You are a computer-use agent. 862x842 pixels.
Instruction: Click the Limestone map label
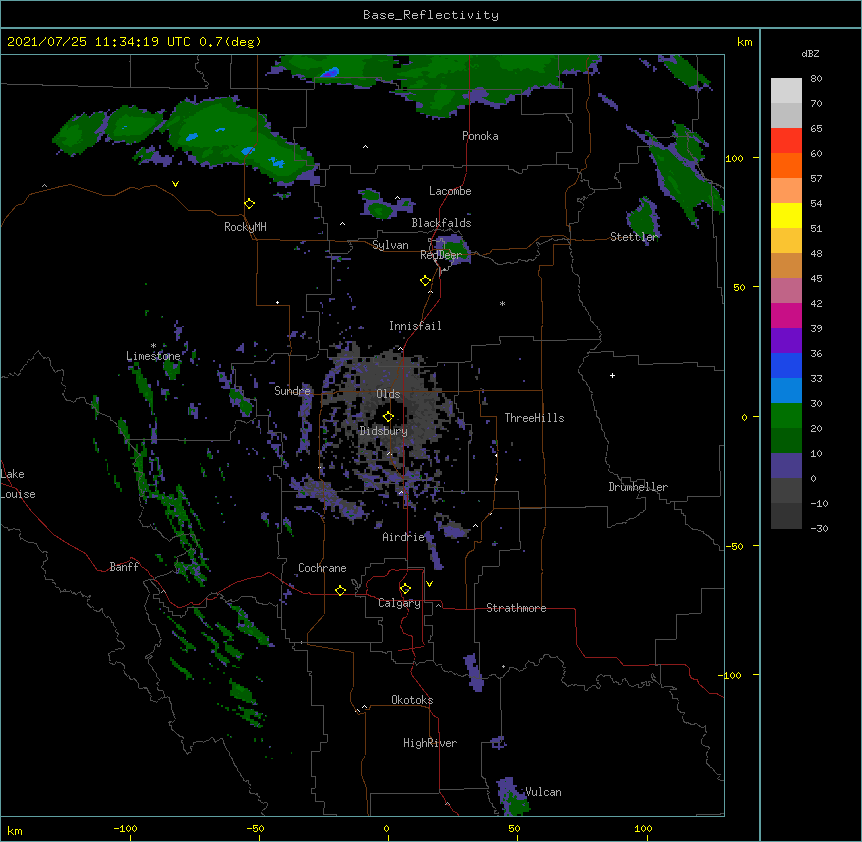click(153, 356)
